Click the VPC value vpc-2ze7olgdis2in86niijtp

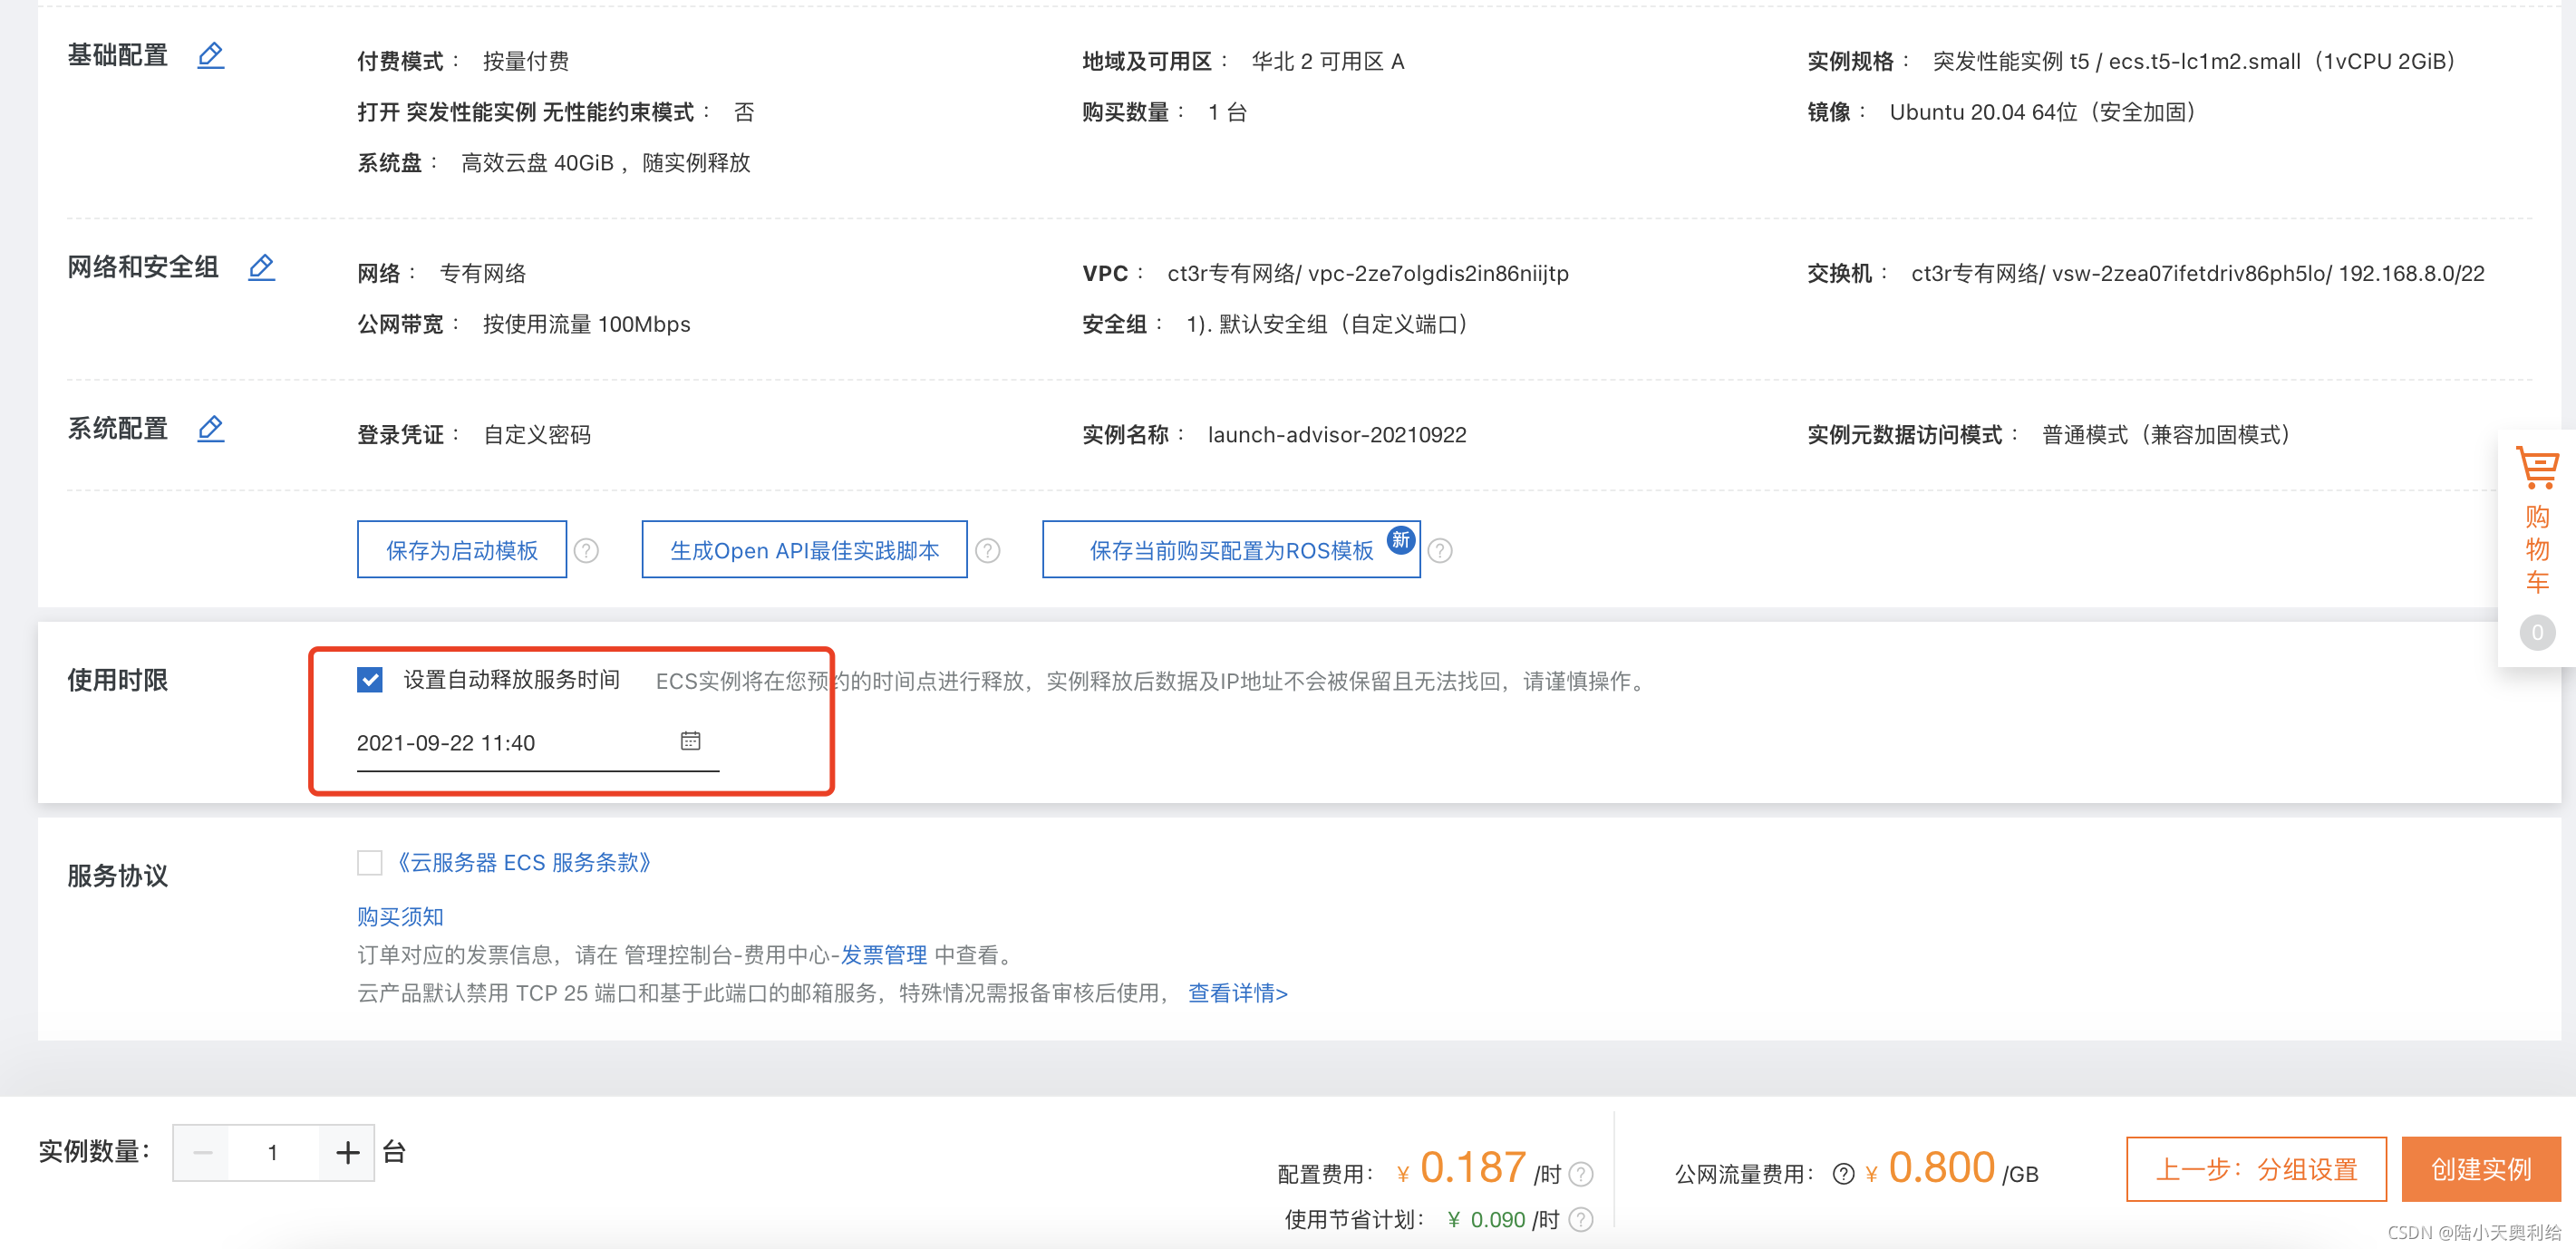coord(1438,273)
